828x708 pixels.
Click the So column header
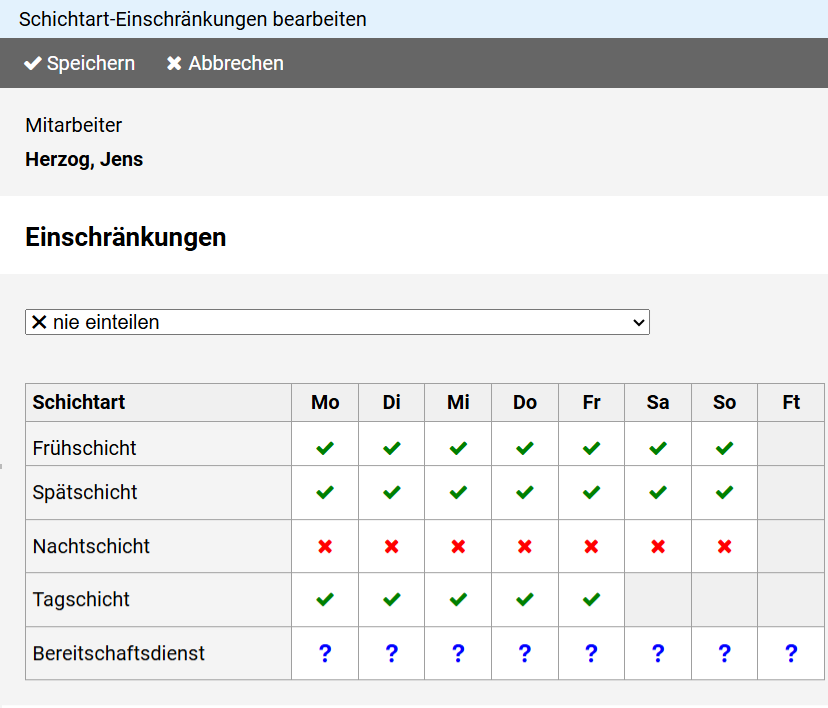[x=724, y=402]
